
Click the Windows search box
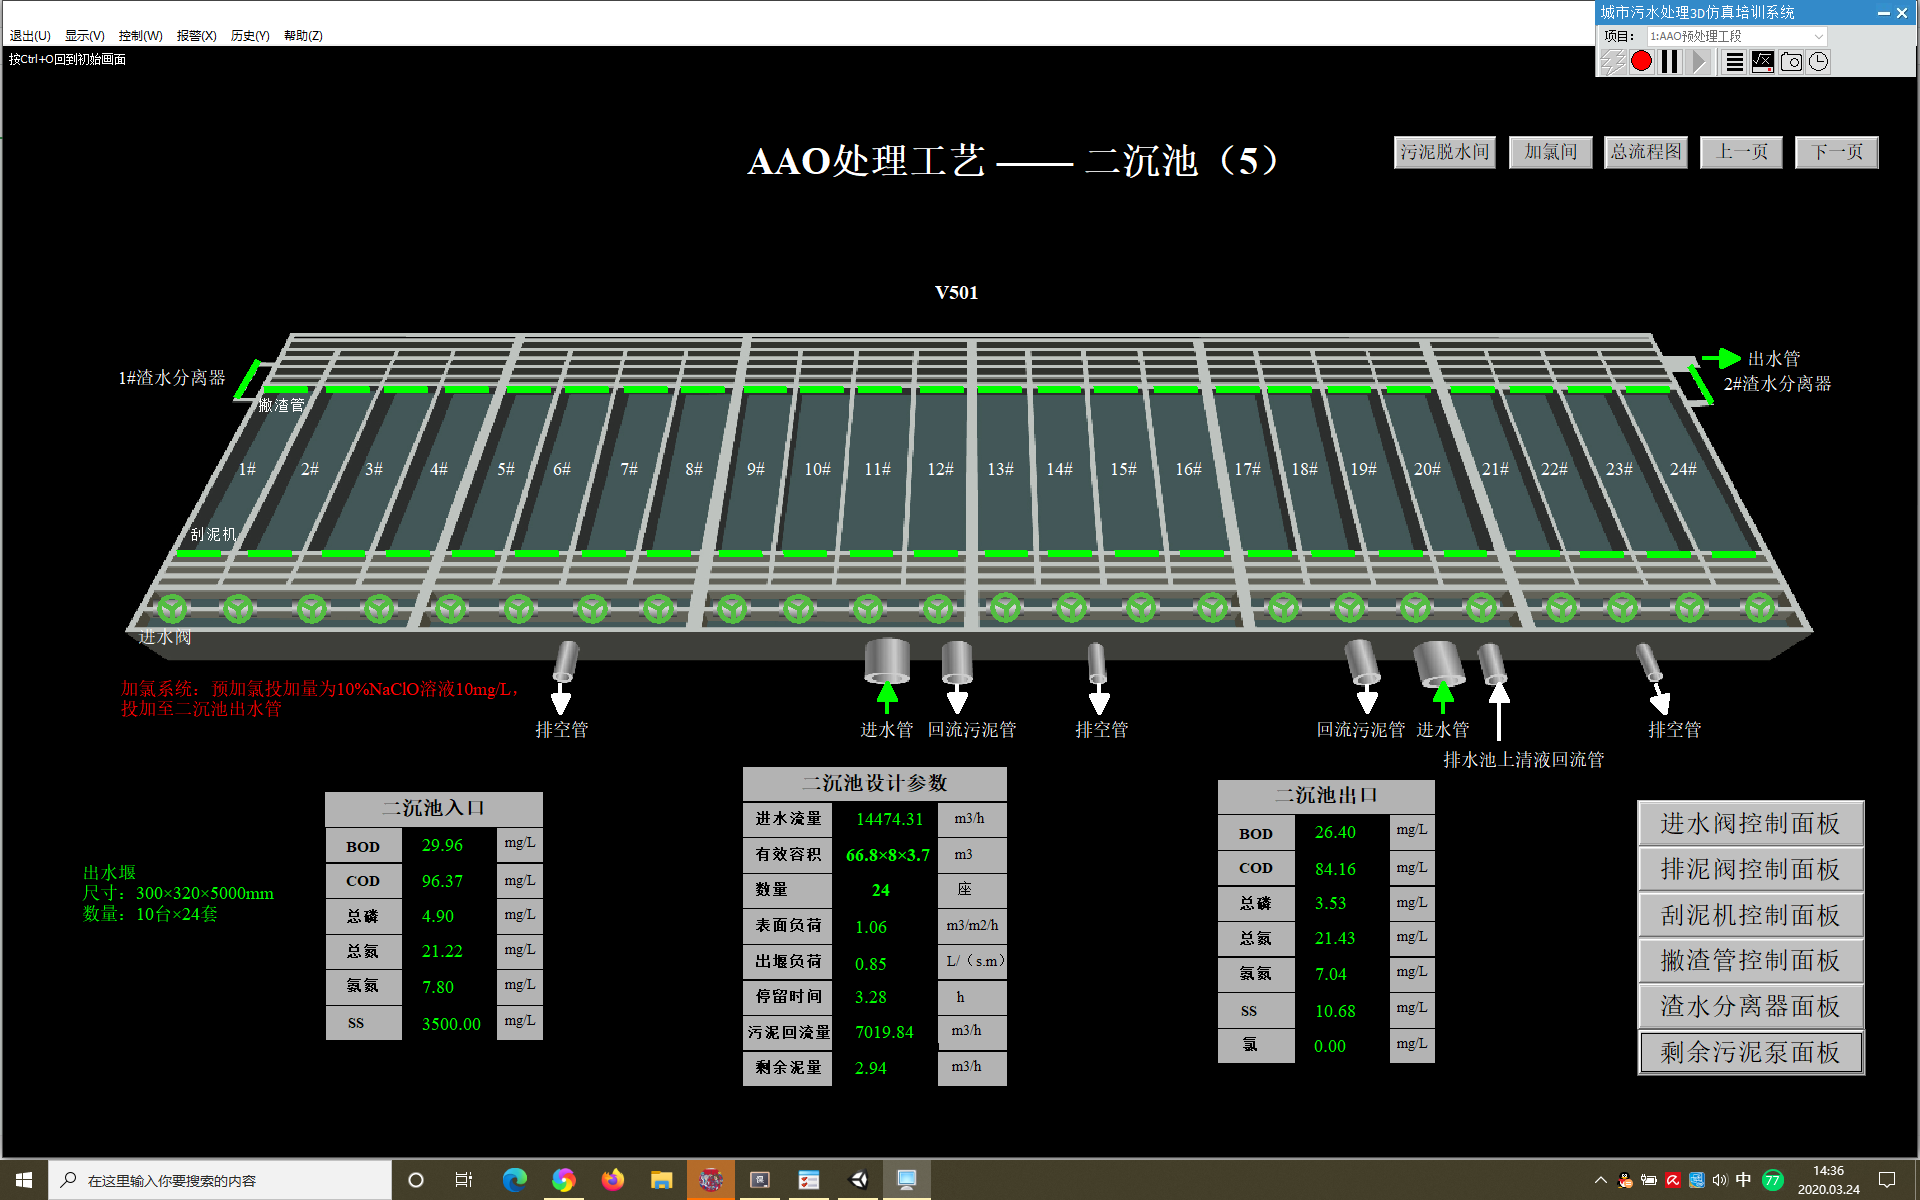pyautogui.click(x=220, y=1180)
